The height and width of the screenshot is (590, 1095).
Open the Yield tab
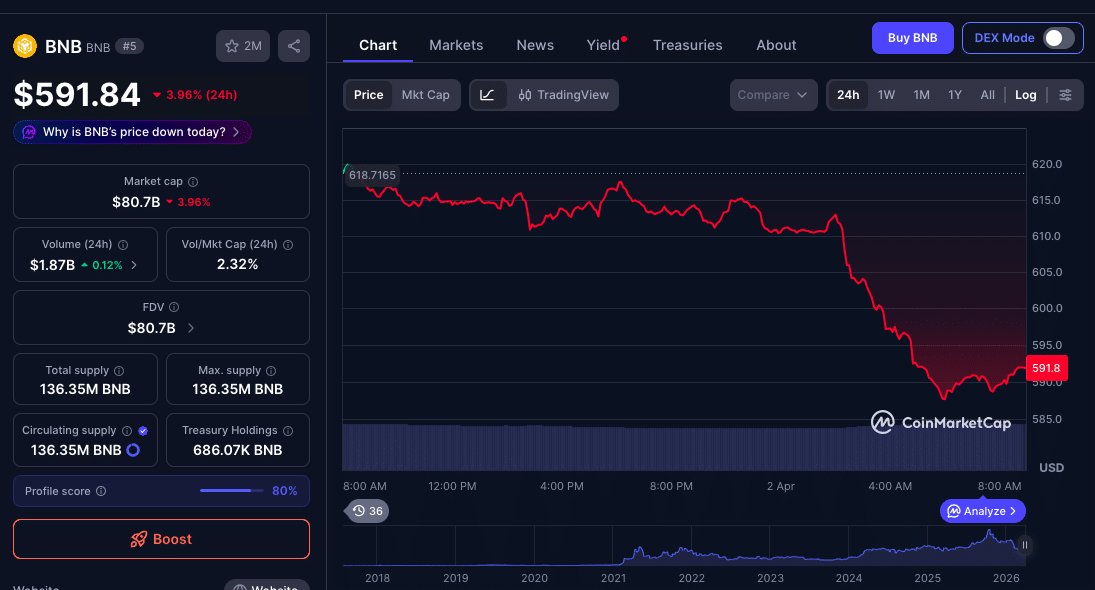603,45
